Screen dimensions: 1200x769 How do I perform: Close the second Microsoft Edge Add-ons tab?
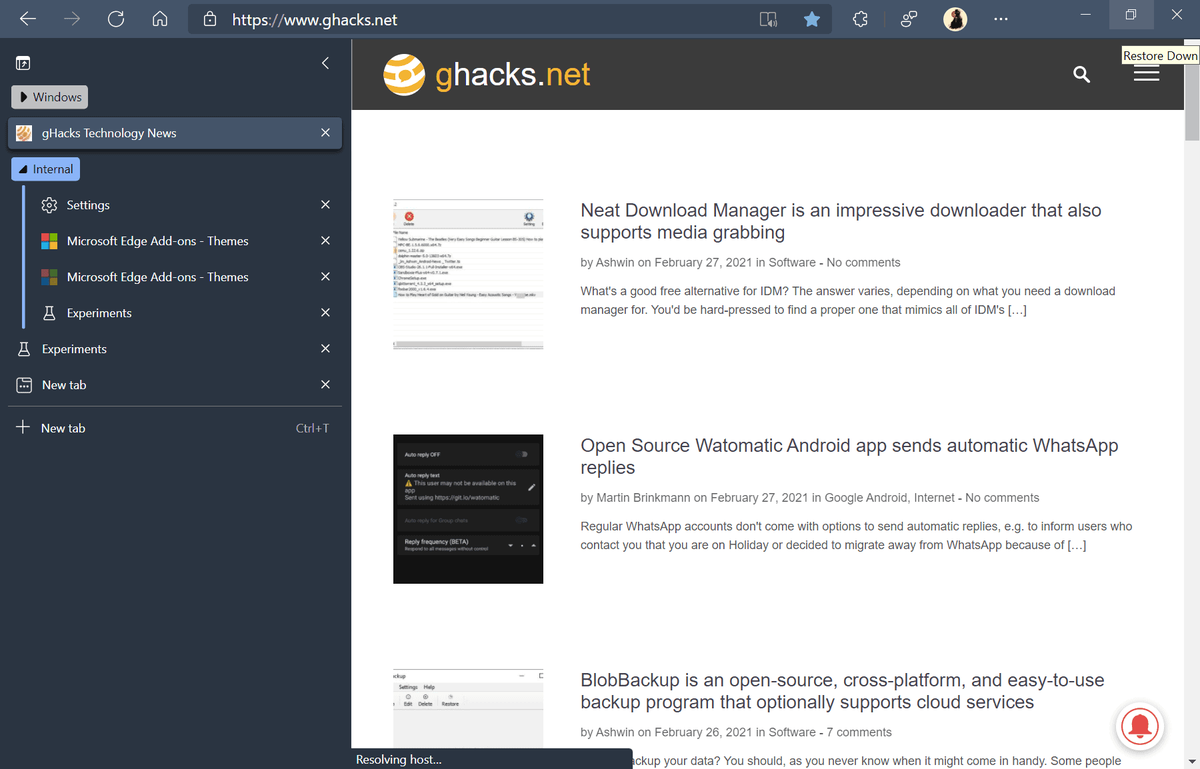point(325,277)
